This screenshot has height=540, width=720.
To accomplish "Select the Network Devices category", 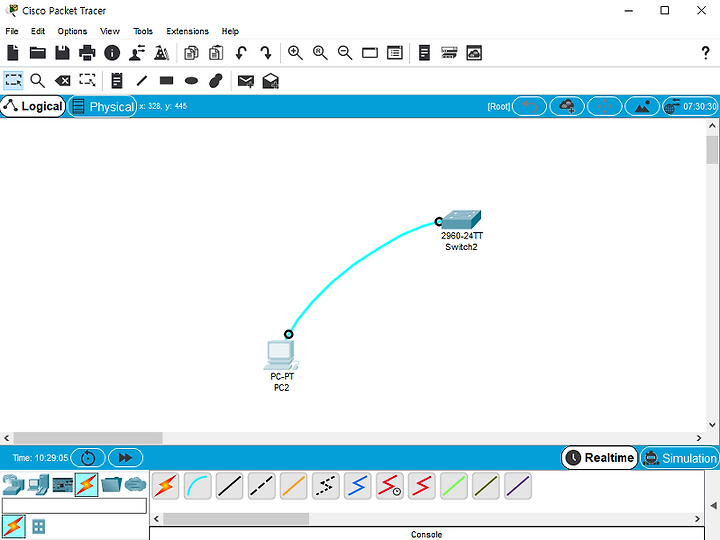I will pos(13,485).
